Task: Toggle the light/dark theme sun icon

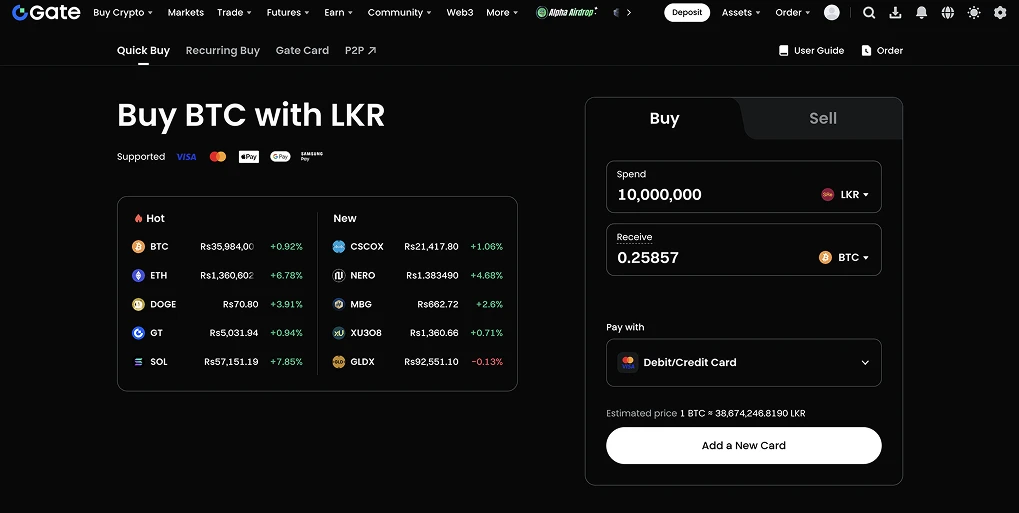Action: click(974, 12)
